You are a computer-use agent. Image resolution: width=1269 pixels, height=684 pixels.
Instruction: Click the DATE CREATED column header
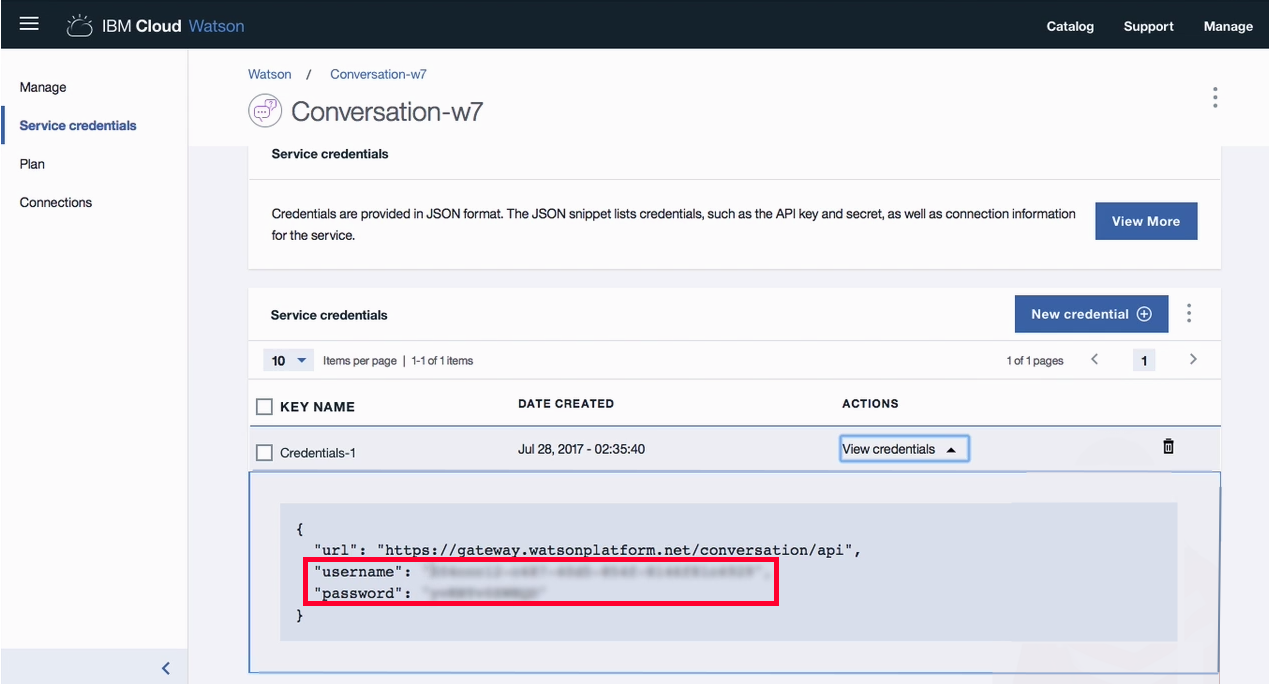566,404
